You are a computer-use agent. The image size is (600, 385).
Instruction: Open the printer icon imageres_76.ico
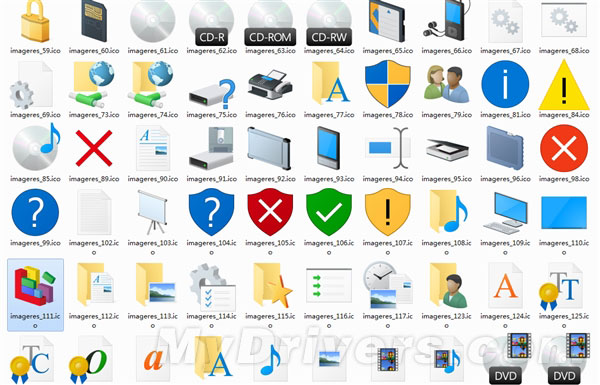270,85
